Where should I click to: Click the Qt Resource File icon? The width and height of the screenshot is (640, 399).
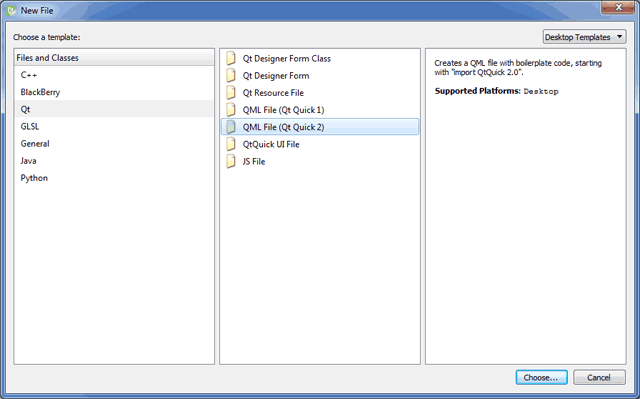[x=231, y=93]
